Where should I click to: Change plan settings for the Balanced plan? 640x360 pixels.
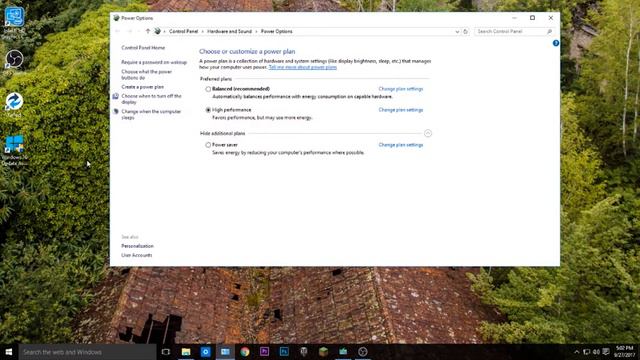400,89
